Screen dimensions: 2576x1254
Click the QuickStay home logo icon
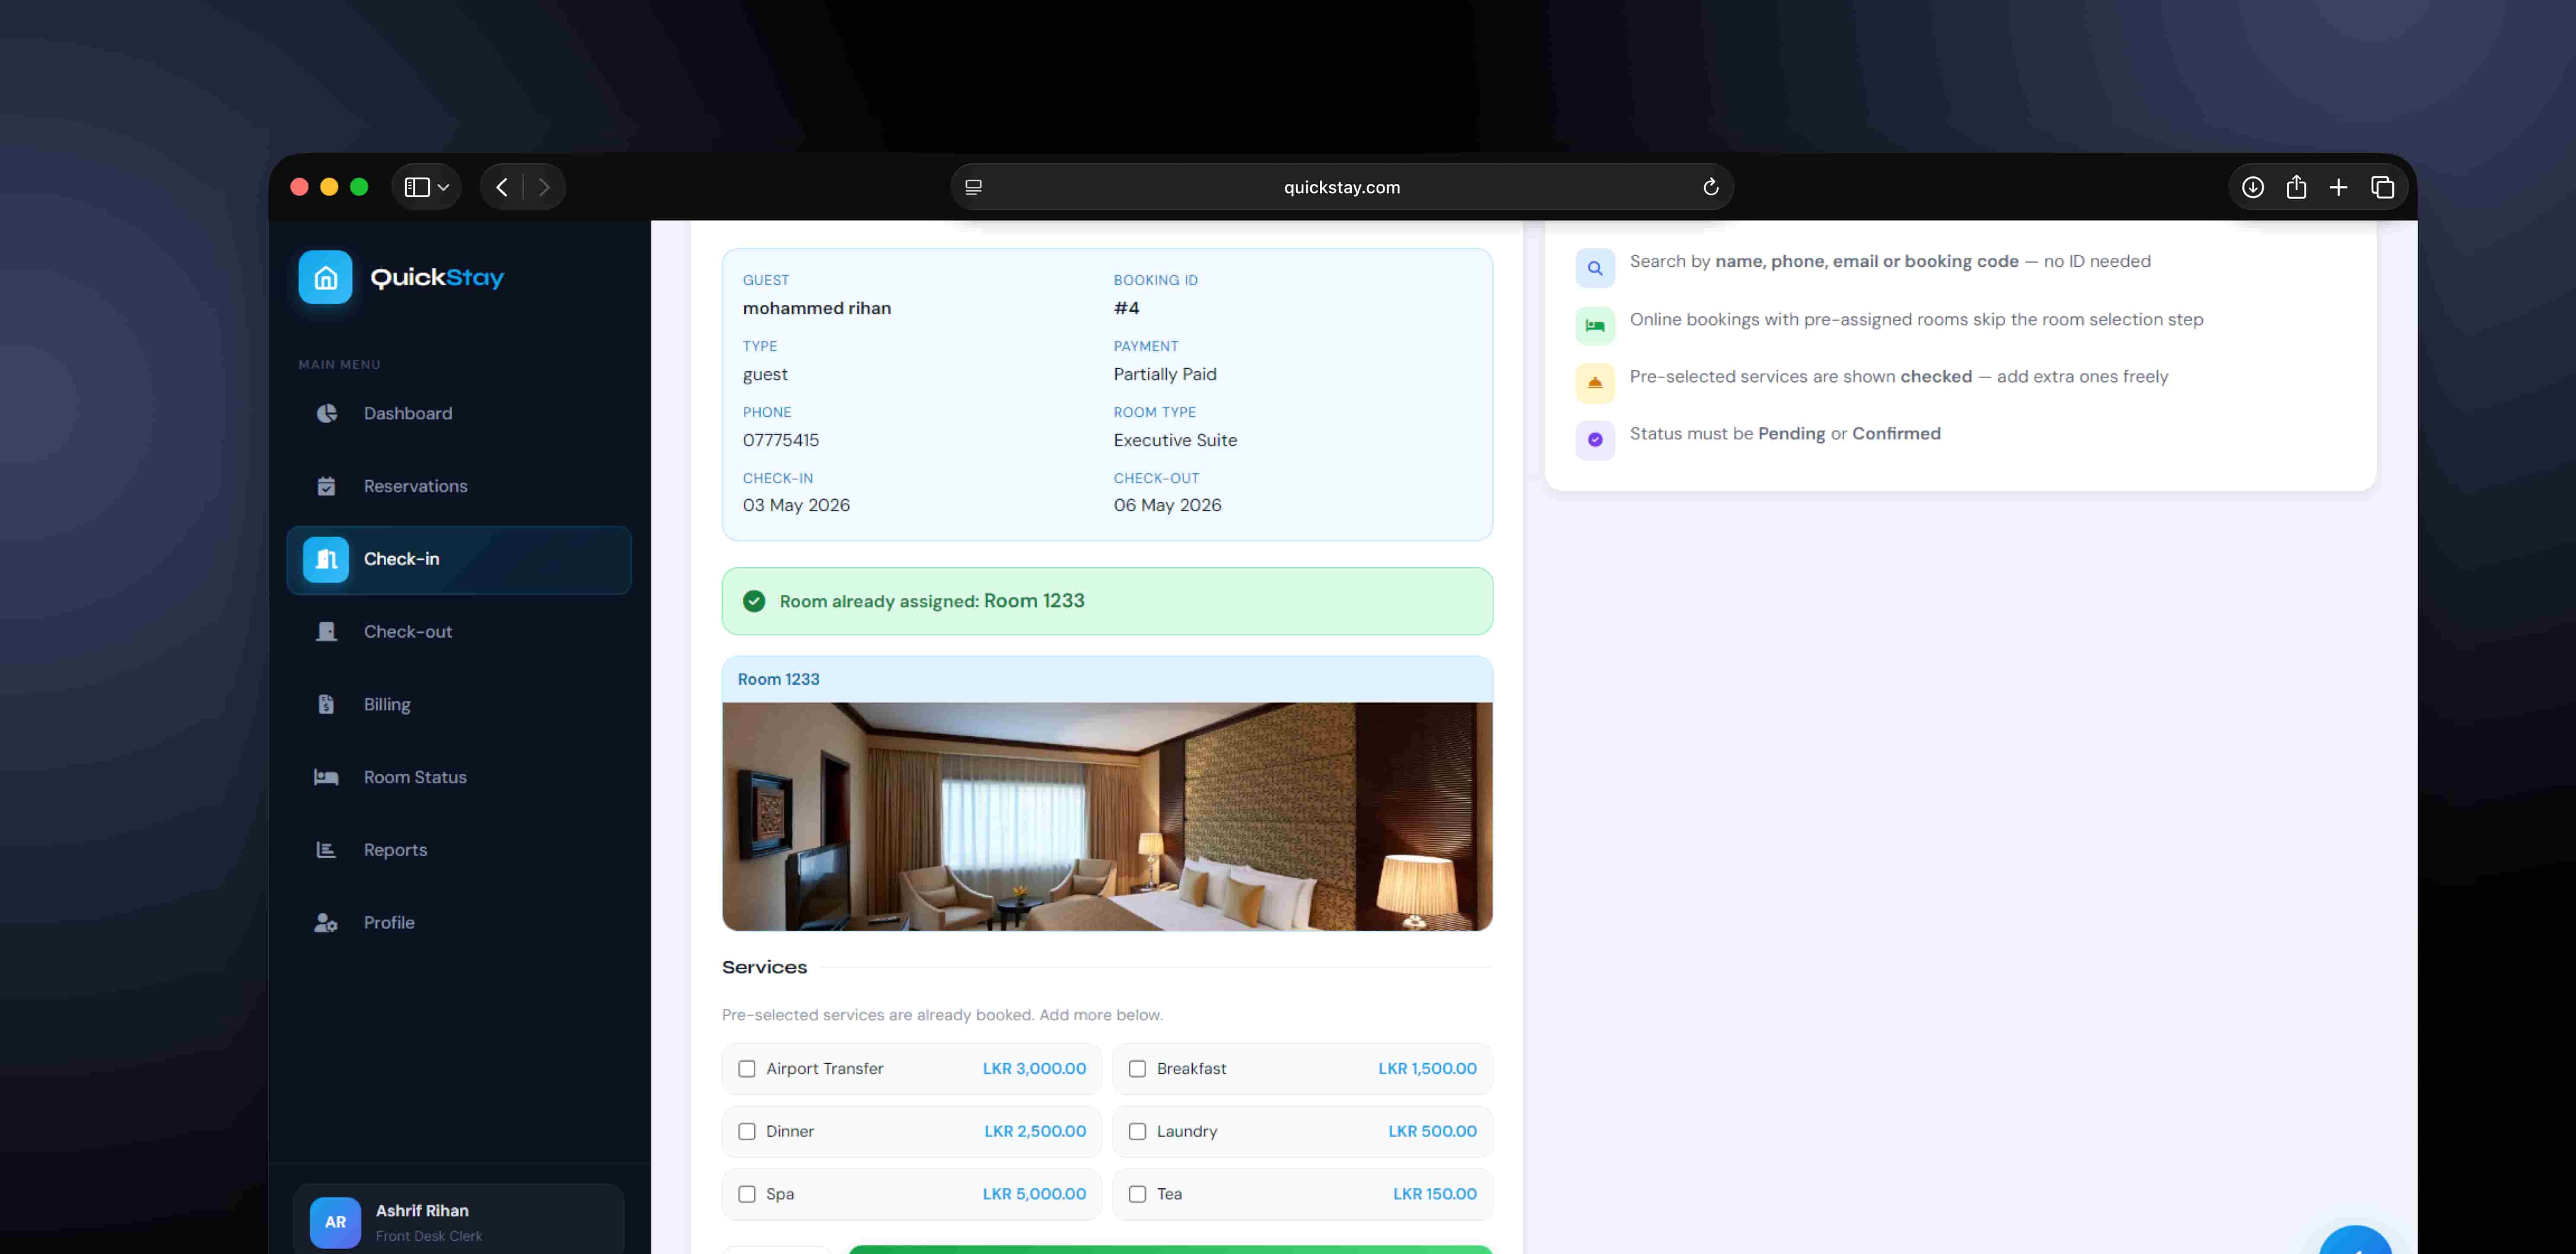point(325,277)
